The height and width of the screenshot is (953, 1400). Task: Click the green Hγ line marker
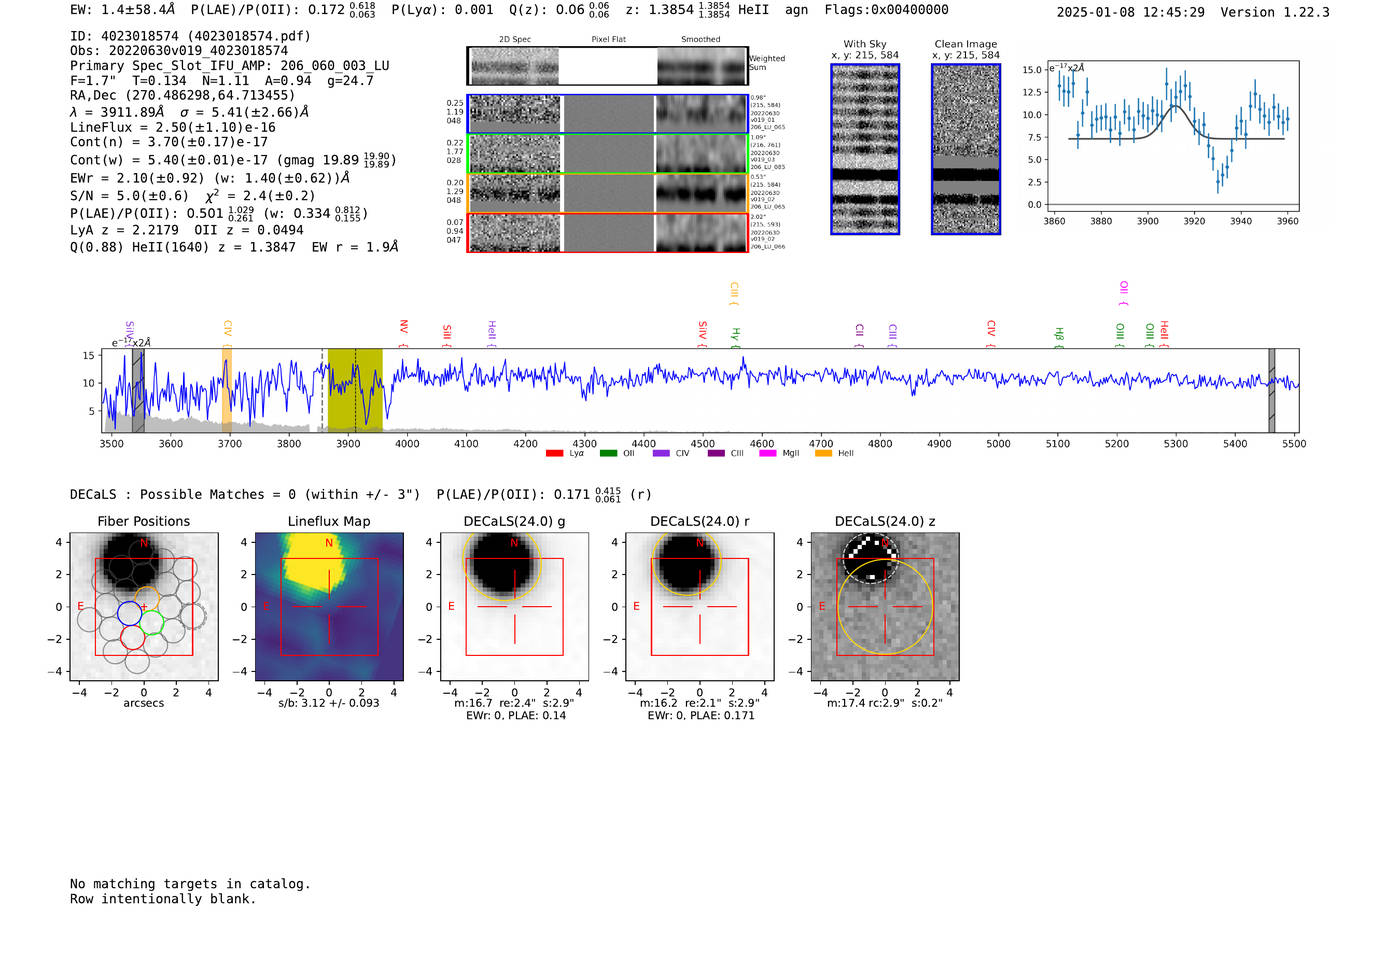[735, 337]
